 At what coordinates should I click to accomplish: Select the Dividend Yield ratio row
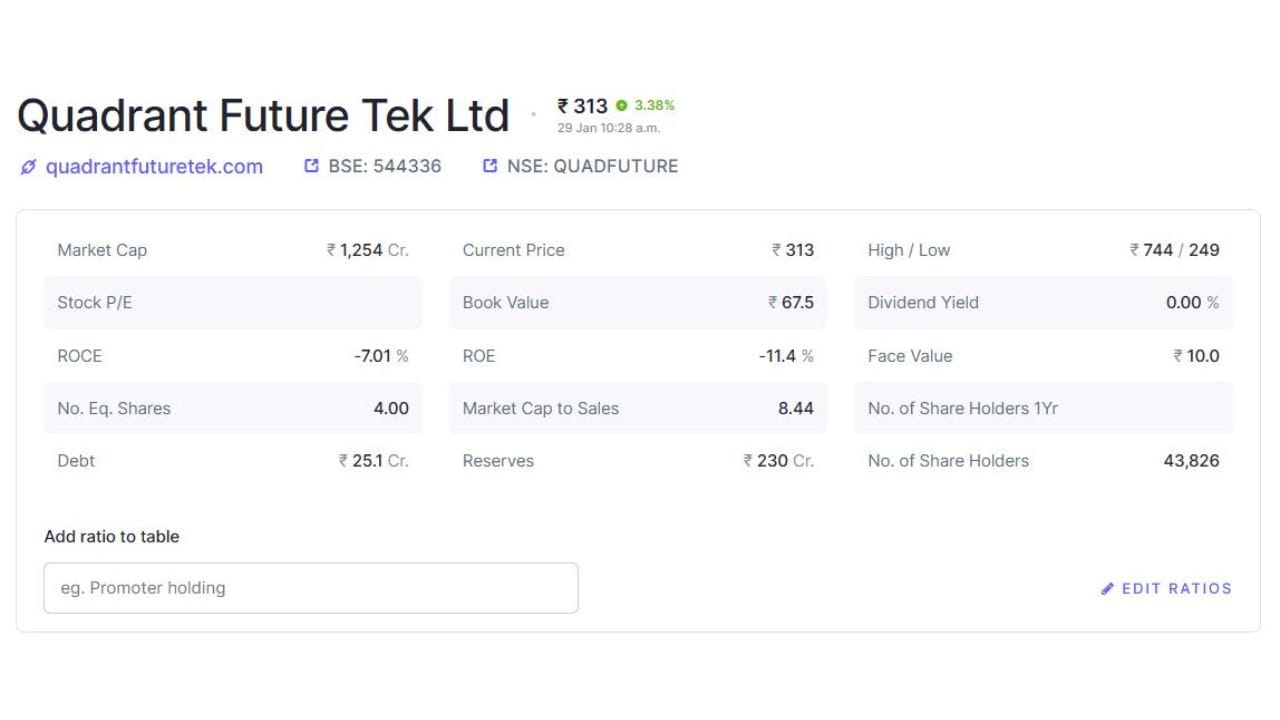(1042, 303)
